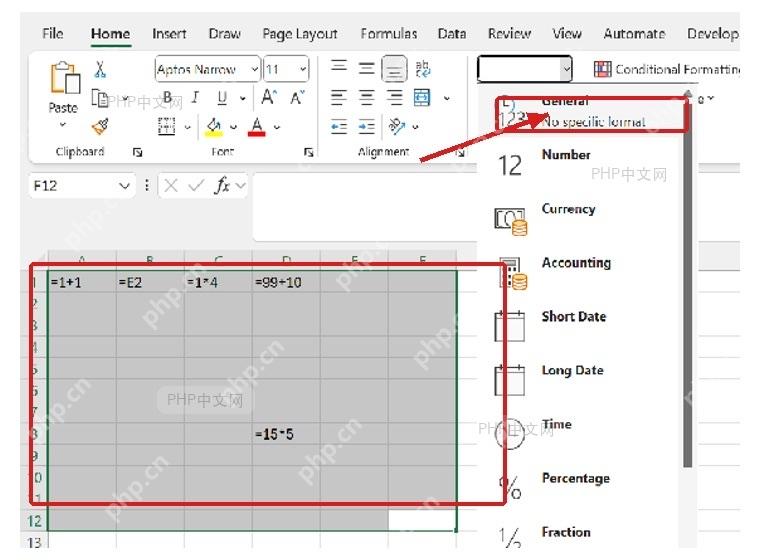Toggle Bold formatting
This screenshot has width=760, height=560.
click(167, 98)
